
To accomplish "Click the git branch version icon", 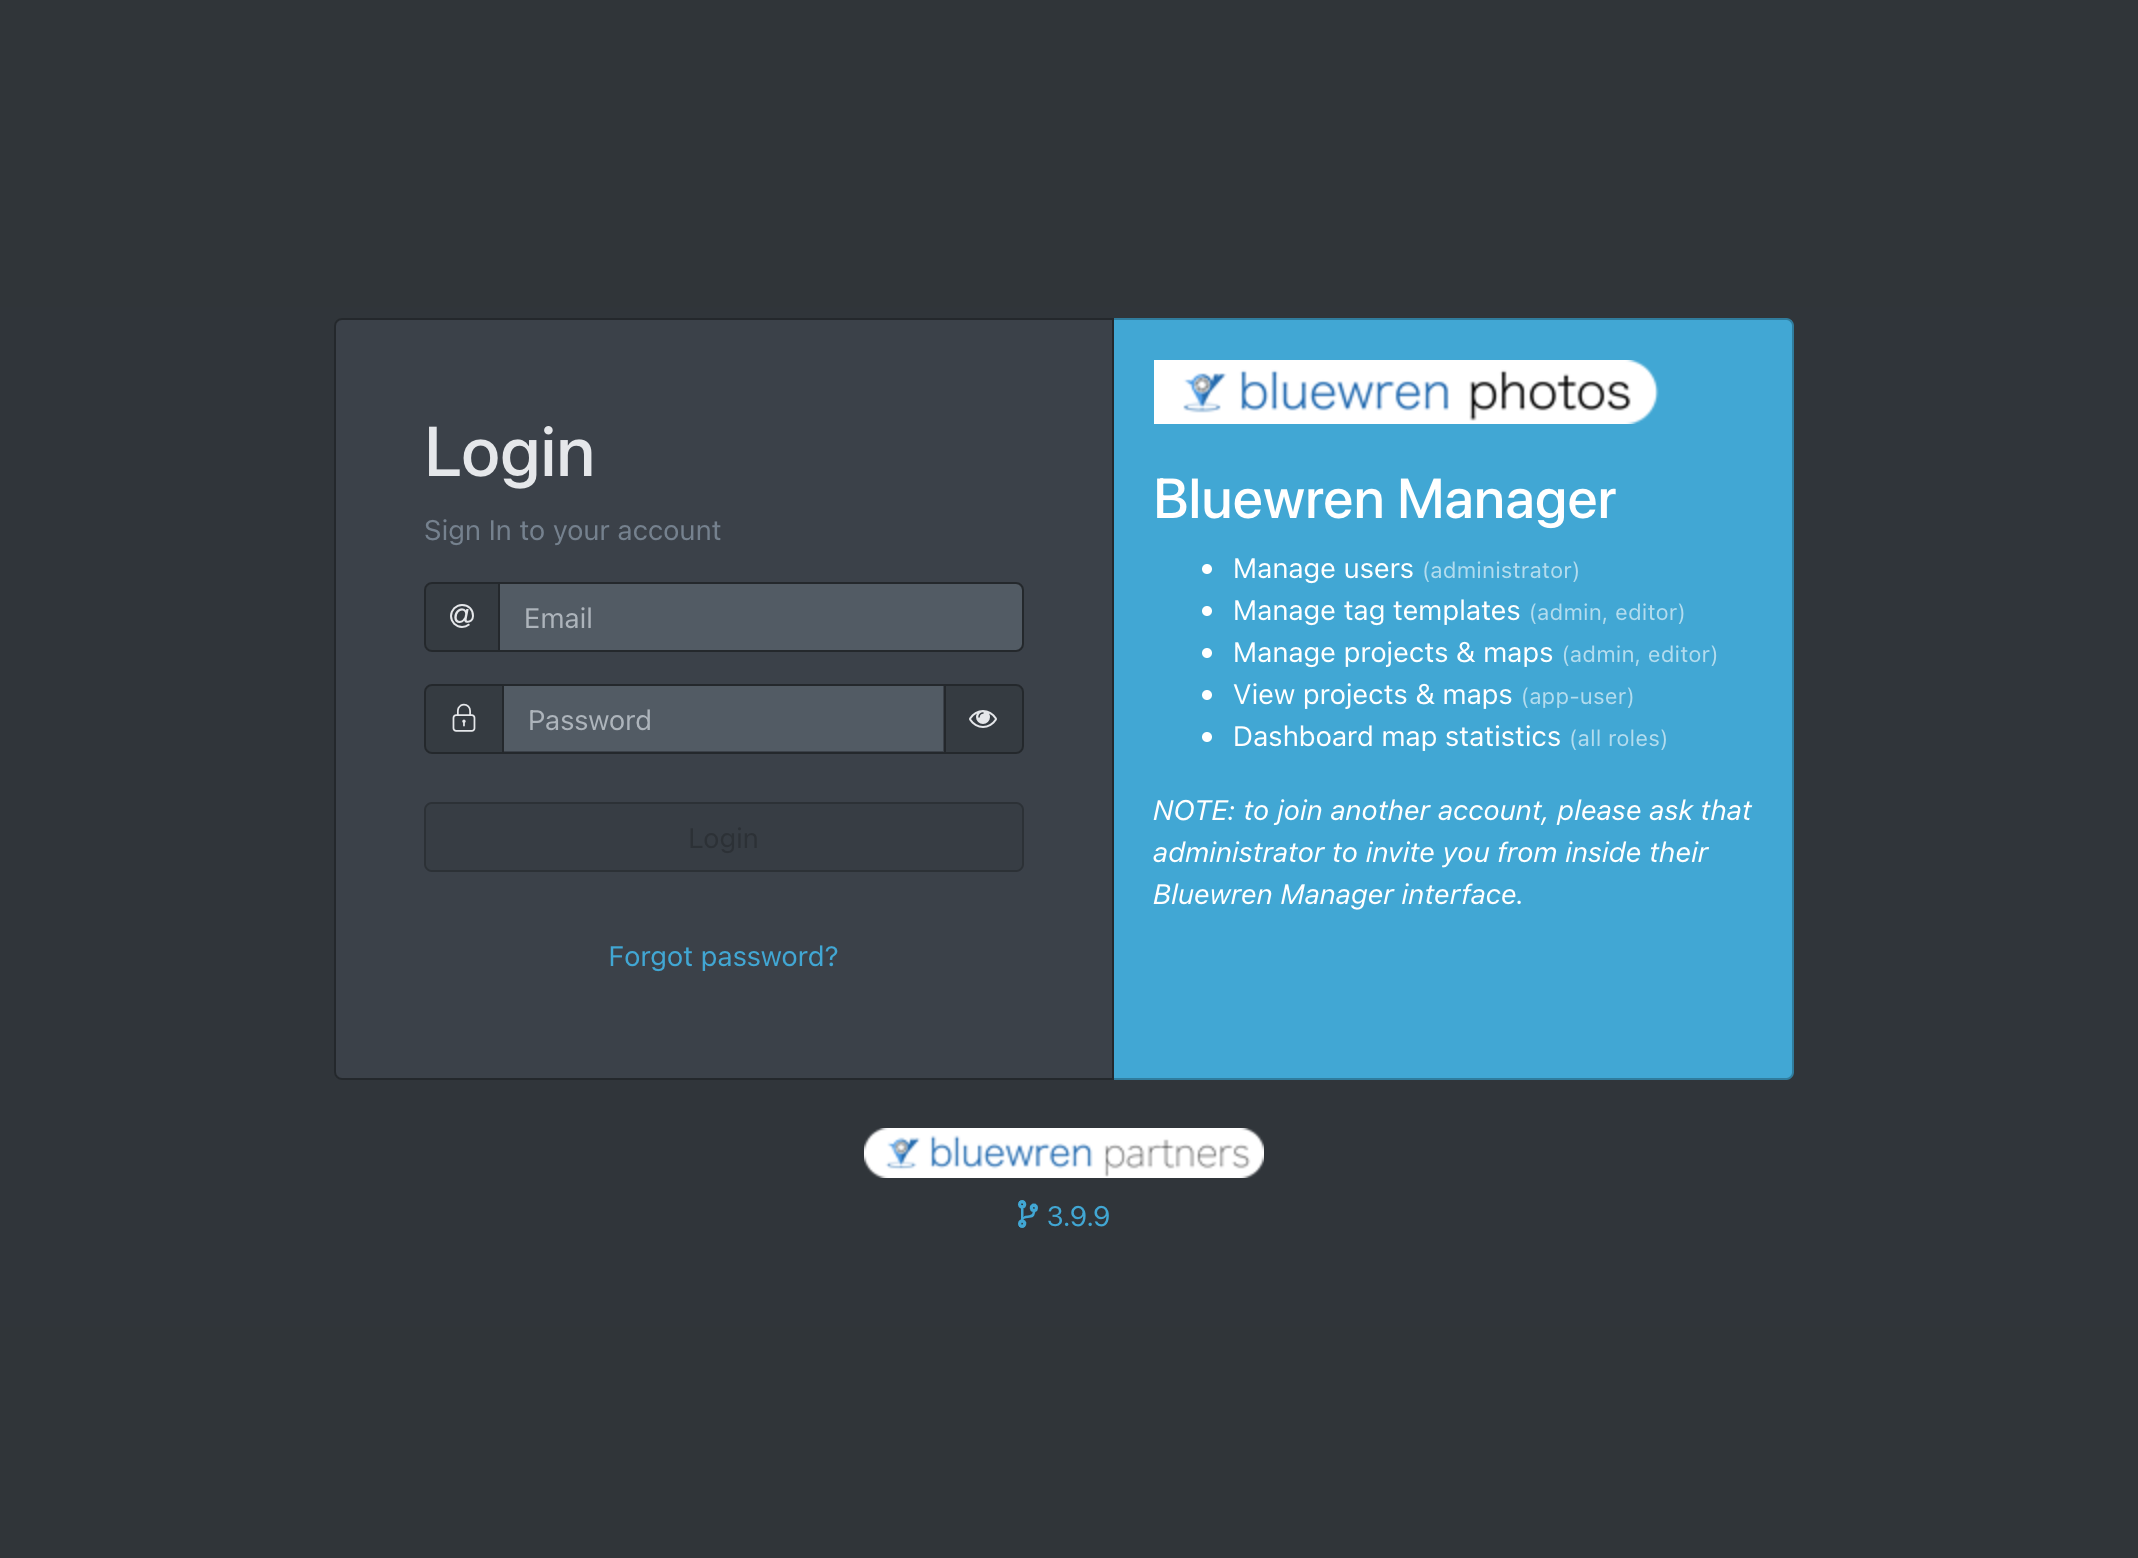I will click(x=1027, y=1214).
